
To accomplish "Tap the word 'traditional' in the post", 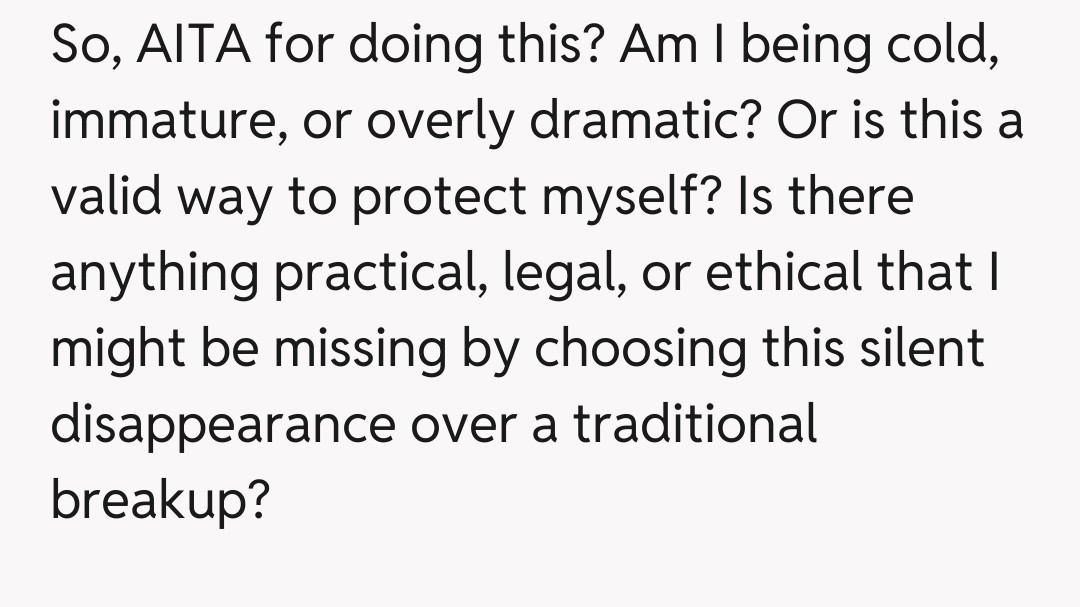I will (x=695, y=424).
